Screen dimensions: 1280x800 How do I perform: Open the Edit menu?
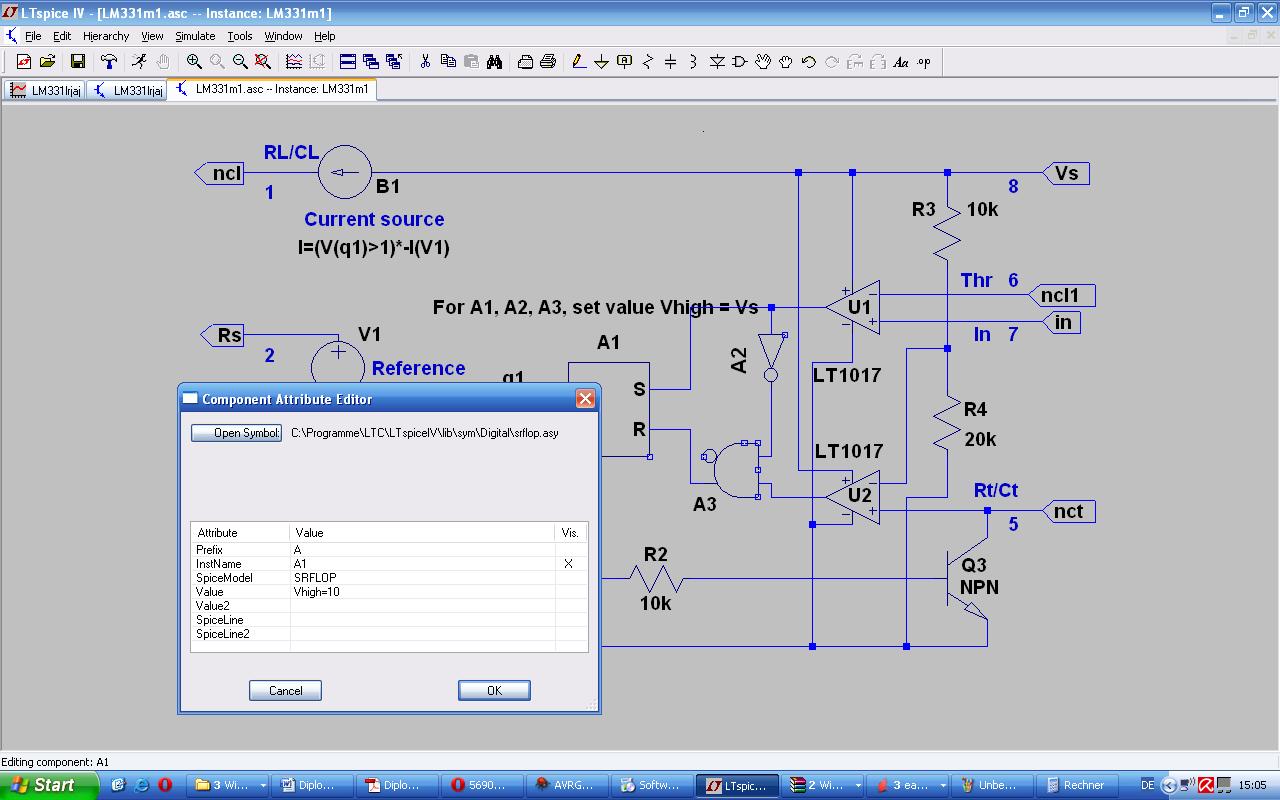(62, 36)
